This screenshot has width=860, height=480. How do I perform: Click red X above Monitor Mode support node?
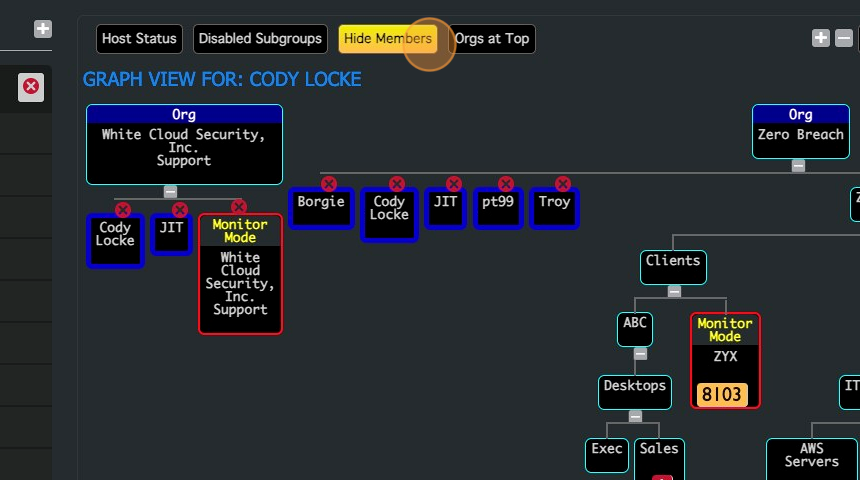pyautogui.click(x=239, y=207)
